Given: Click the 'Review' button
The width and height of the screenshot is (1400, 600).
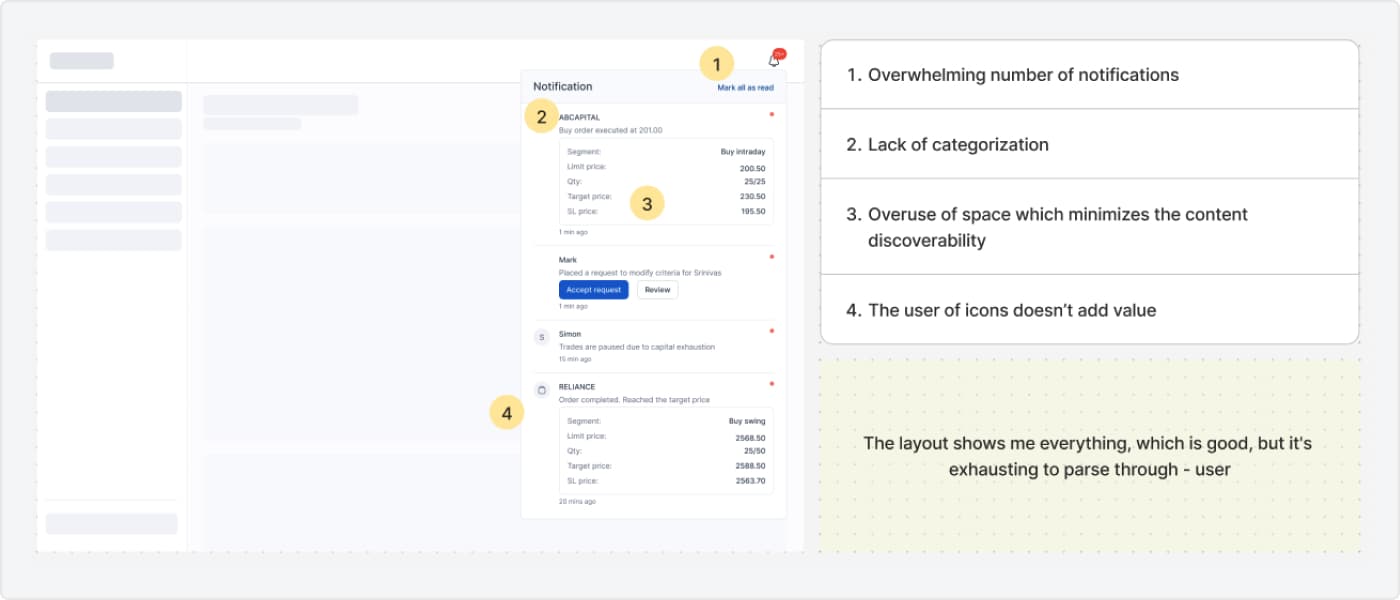Looking at the screenshot, I should click(657, 290).
